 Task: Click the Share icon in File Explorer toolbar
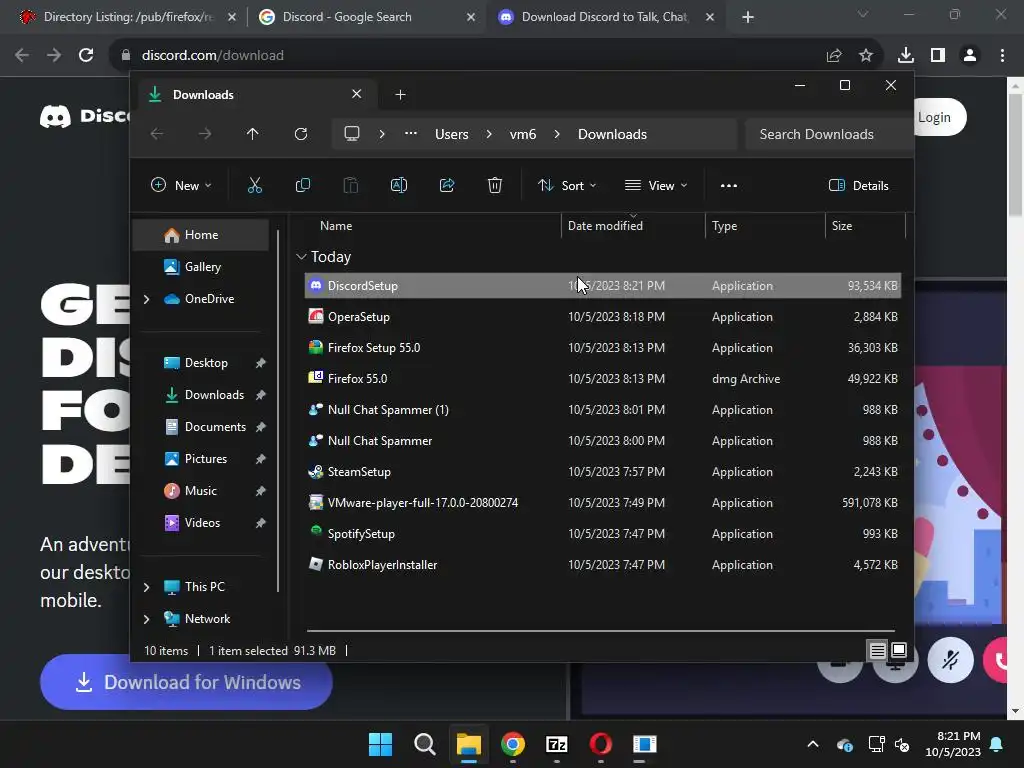[447, 185]
